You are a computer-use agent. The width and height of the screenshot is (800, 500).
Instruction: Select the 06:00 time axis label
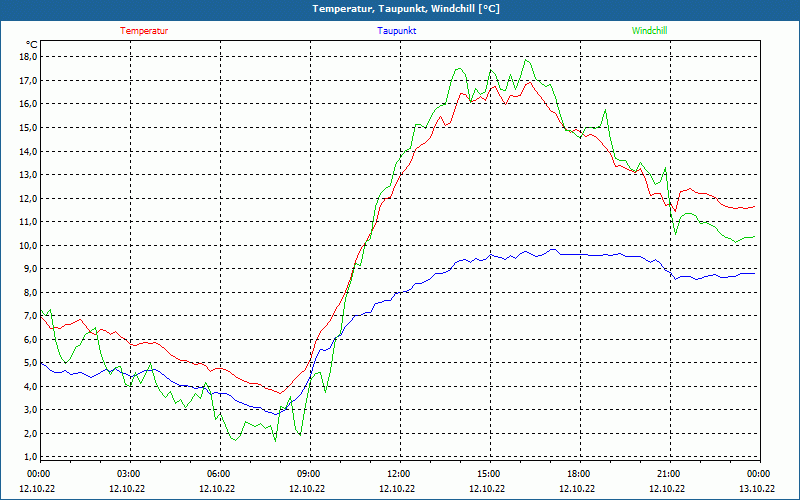(x=219, y=474)
